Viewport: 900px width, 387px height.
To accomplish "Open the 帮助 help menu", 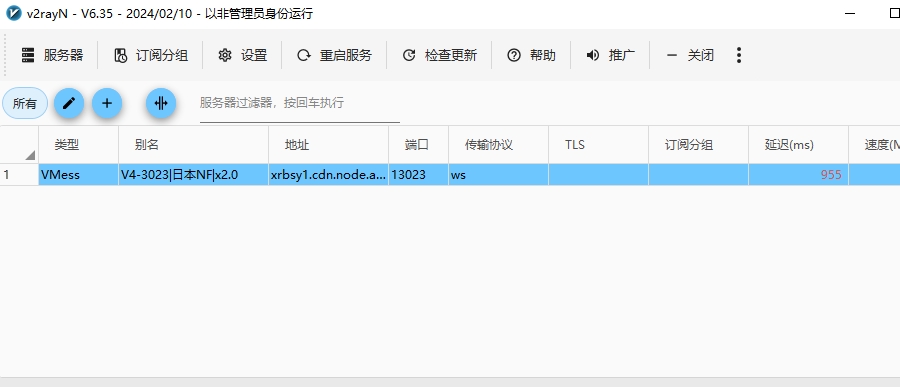I will click(x=531, y=55).
